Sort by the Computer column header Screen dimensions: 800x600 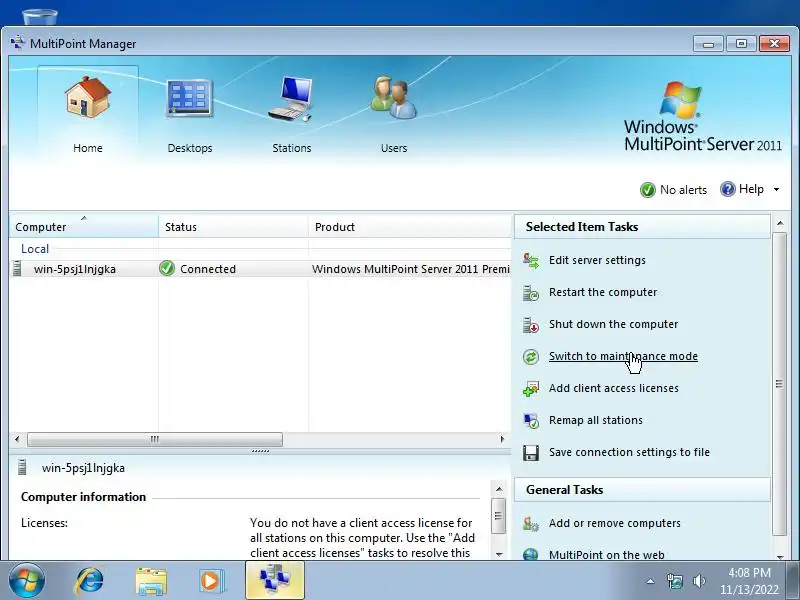(x=84, y=227)
